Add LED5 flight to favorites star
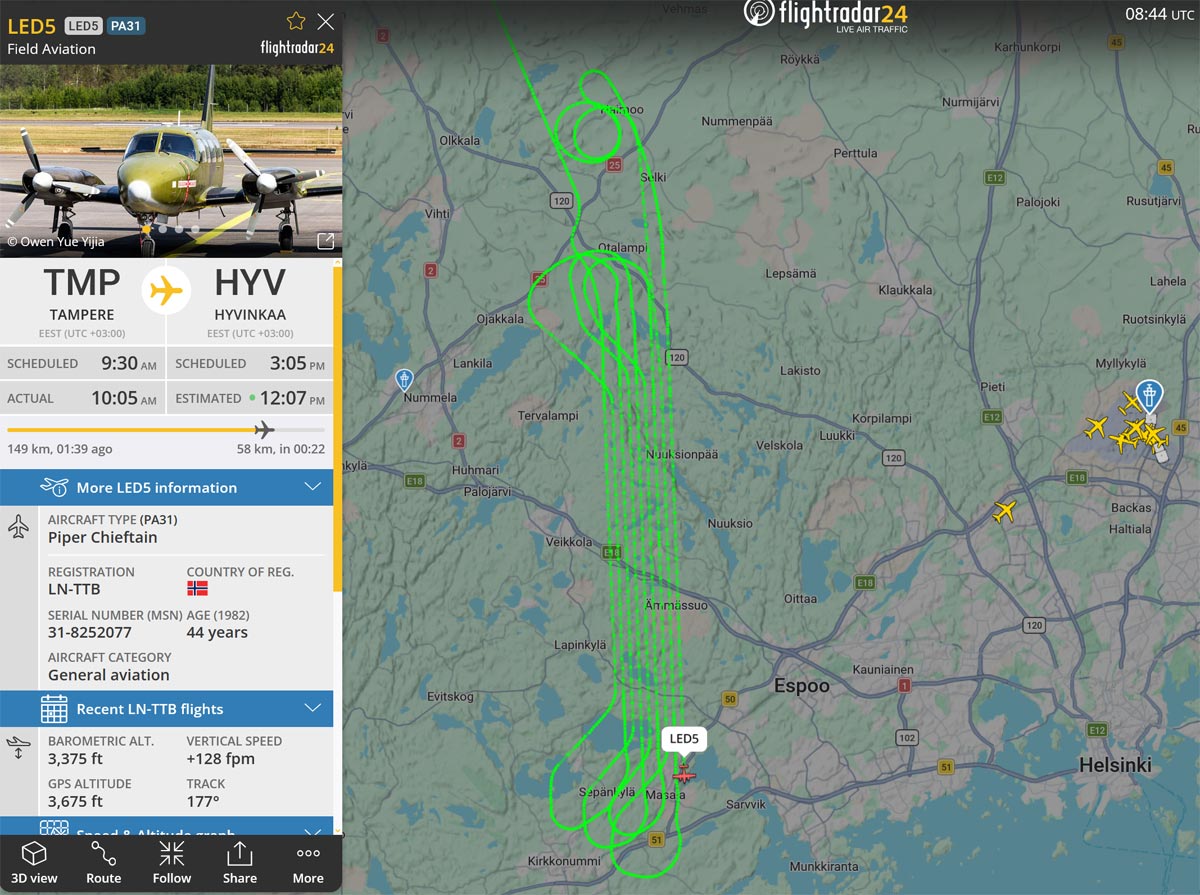 pos(295,21)
